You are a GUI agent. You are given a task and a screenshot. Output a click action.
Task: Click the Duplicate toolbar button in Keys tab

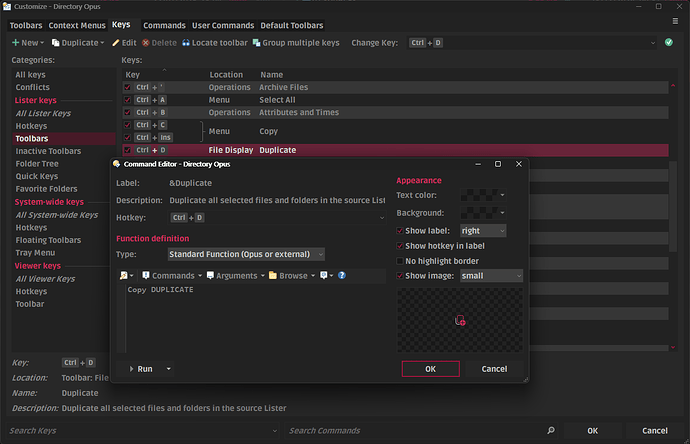coord(78,43)
